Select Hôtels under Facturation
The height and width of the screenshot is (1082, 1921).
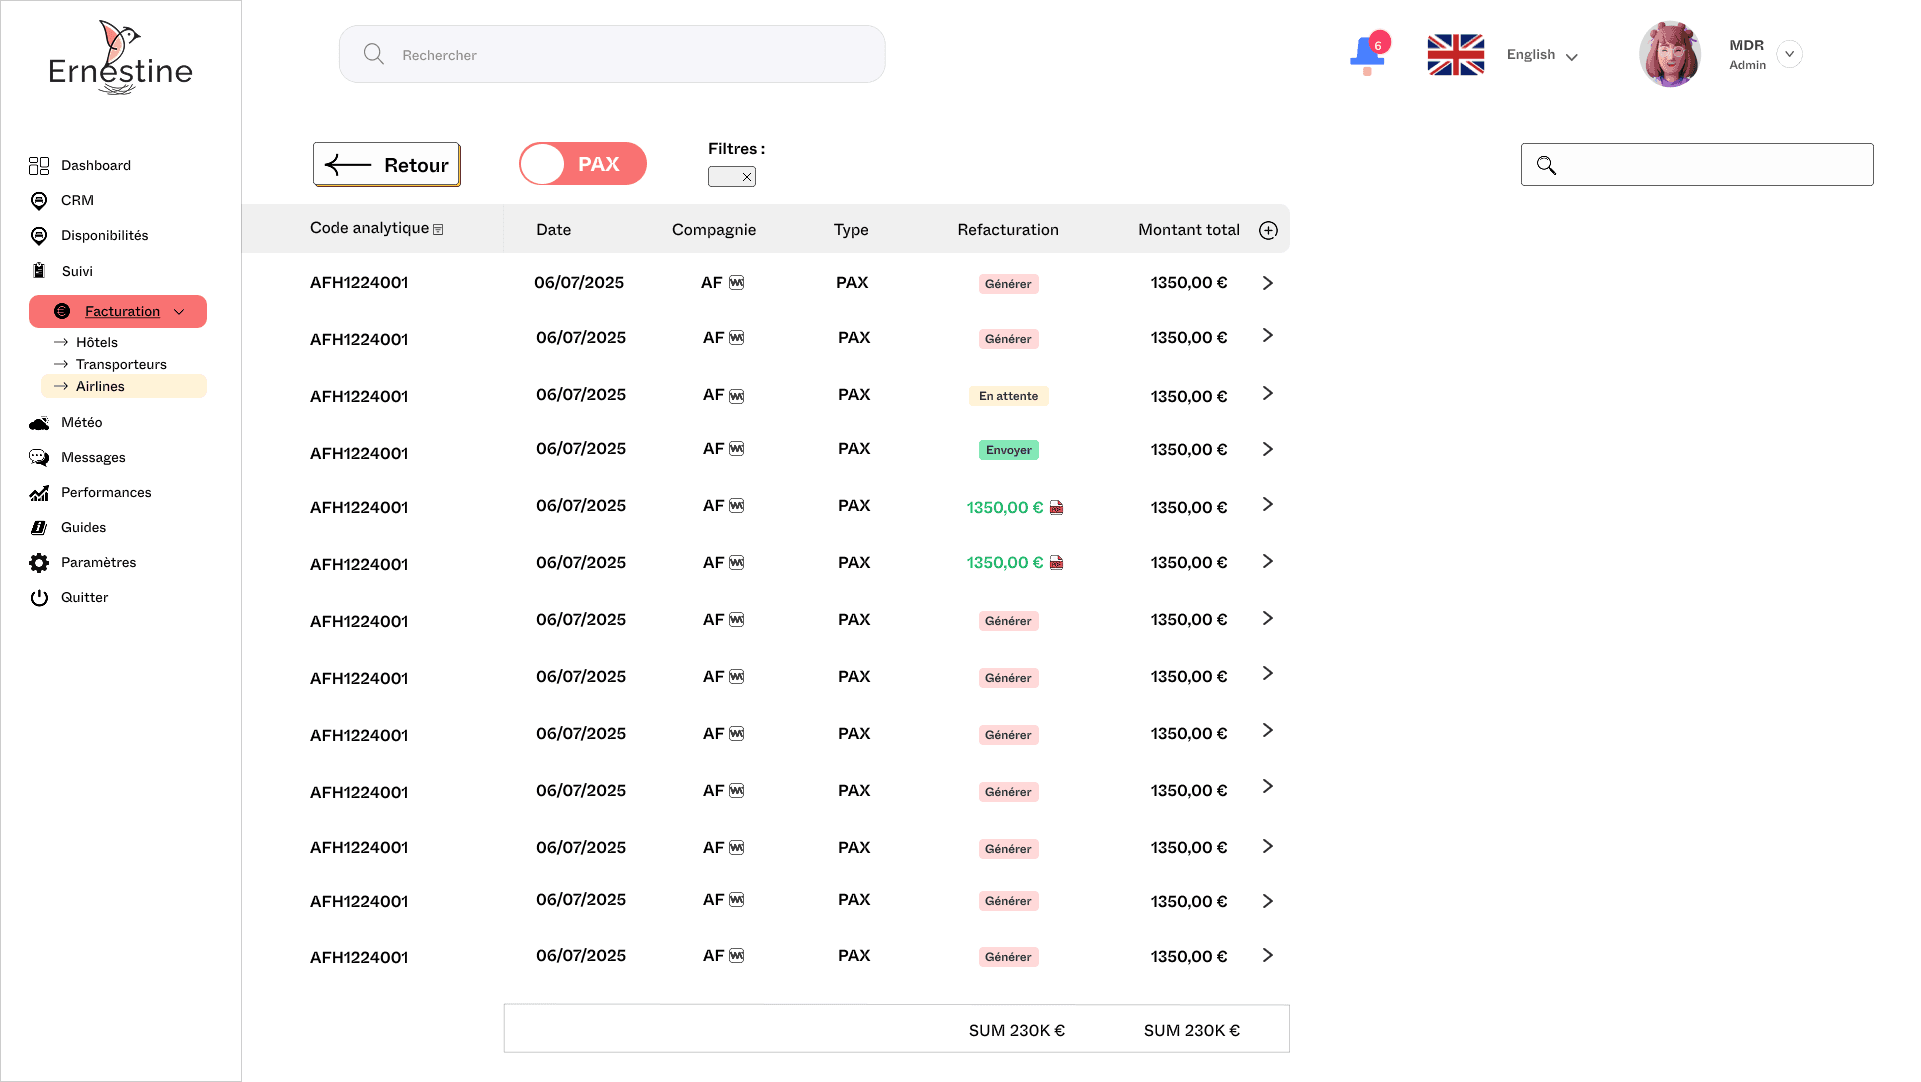(97, 342)
